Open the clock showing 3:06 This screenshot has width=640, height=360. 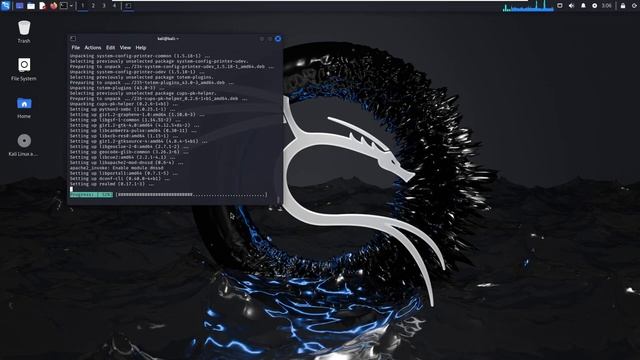click(x=607, y=6)
